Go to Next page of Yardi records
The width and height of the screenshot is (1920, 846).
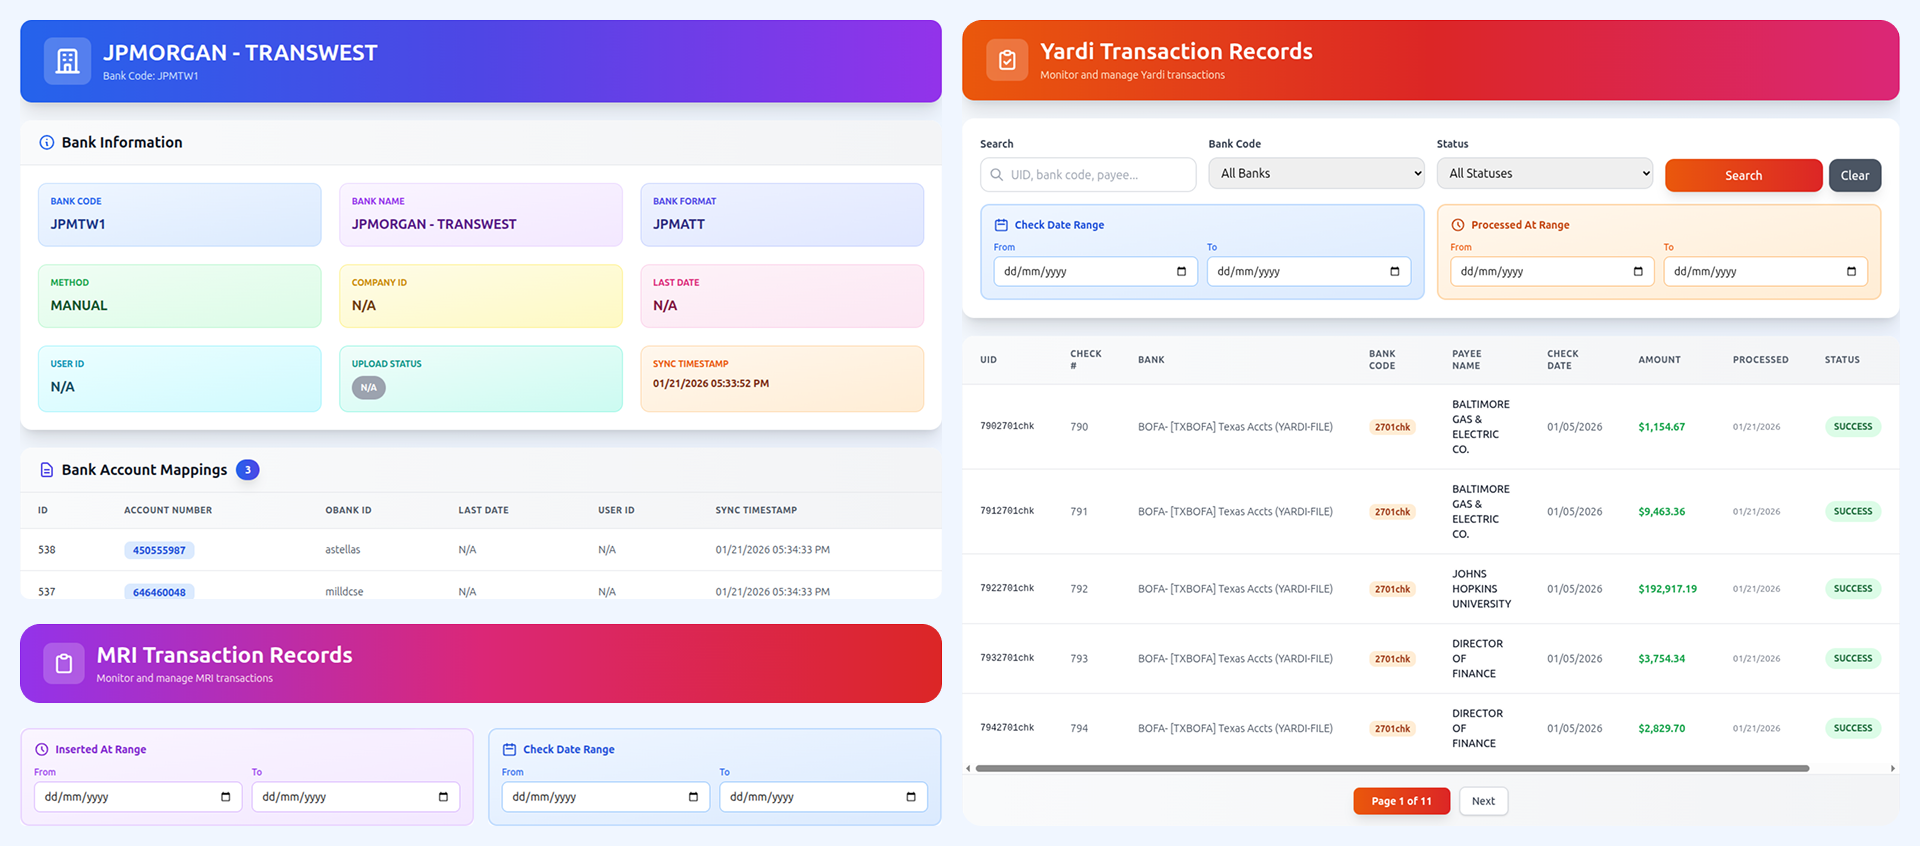point(1483,801)
